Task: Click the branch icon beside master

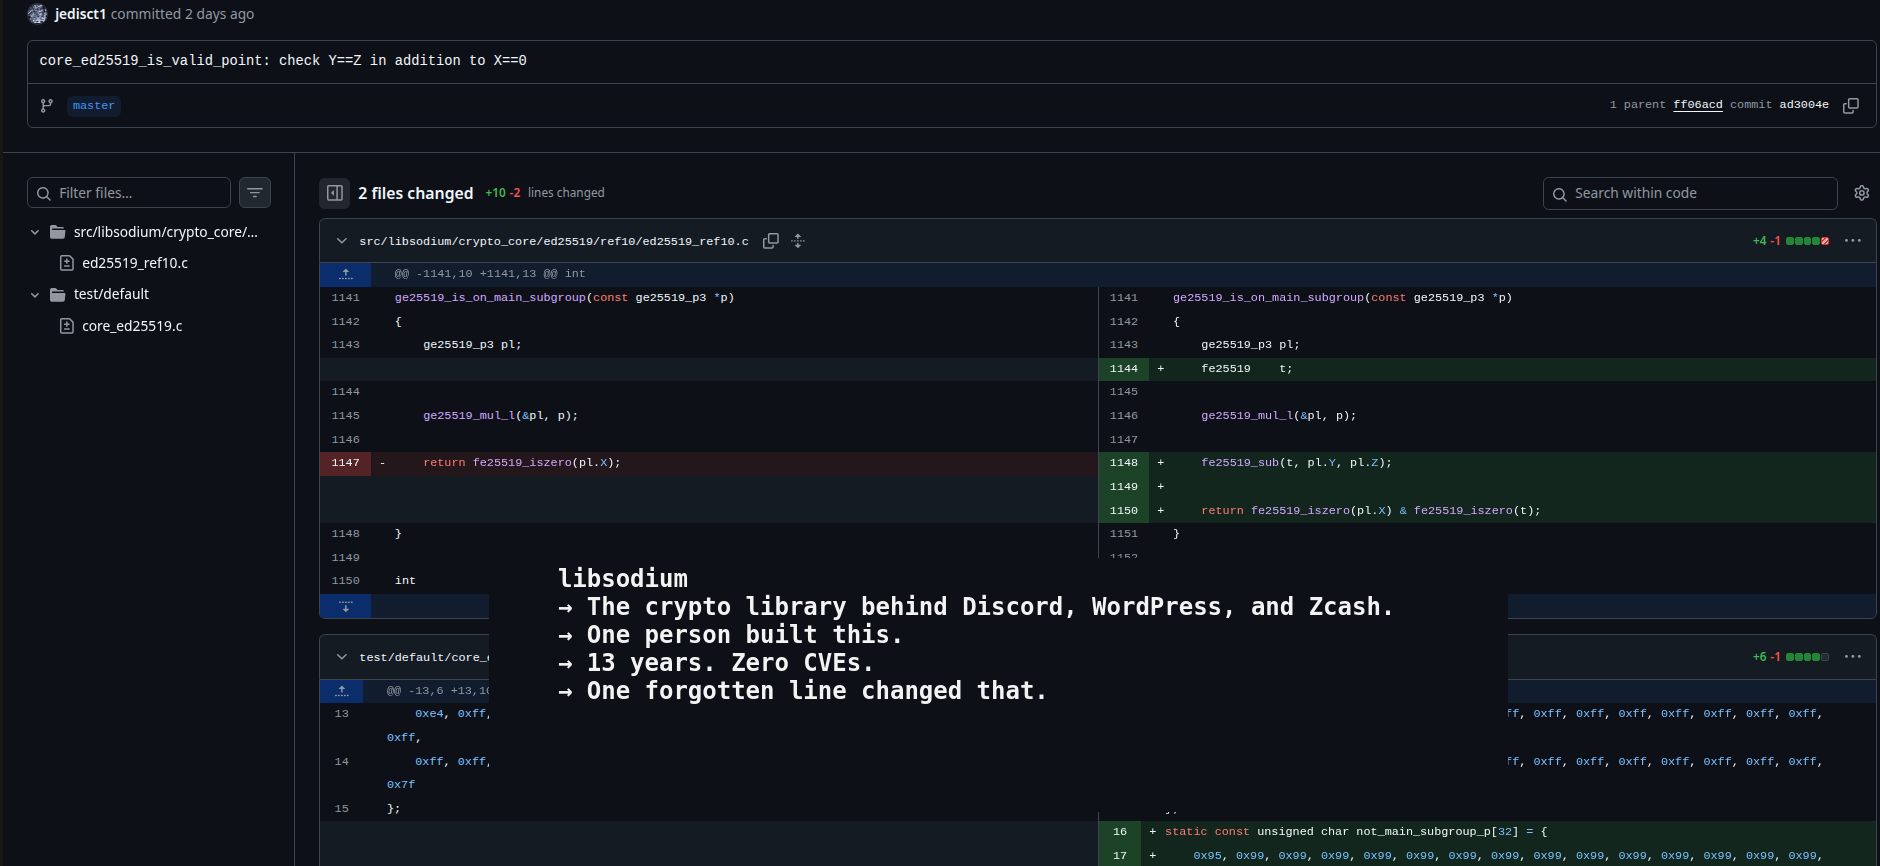Action: (x=46, y=105)
